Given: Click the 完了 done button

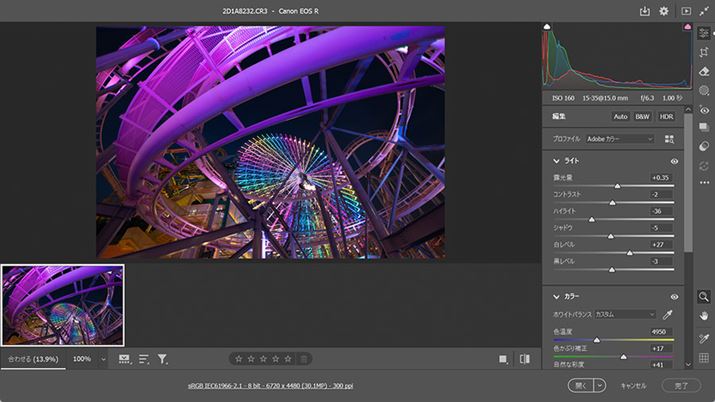Looking at the screenshot, I should [681, 386].
